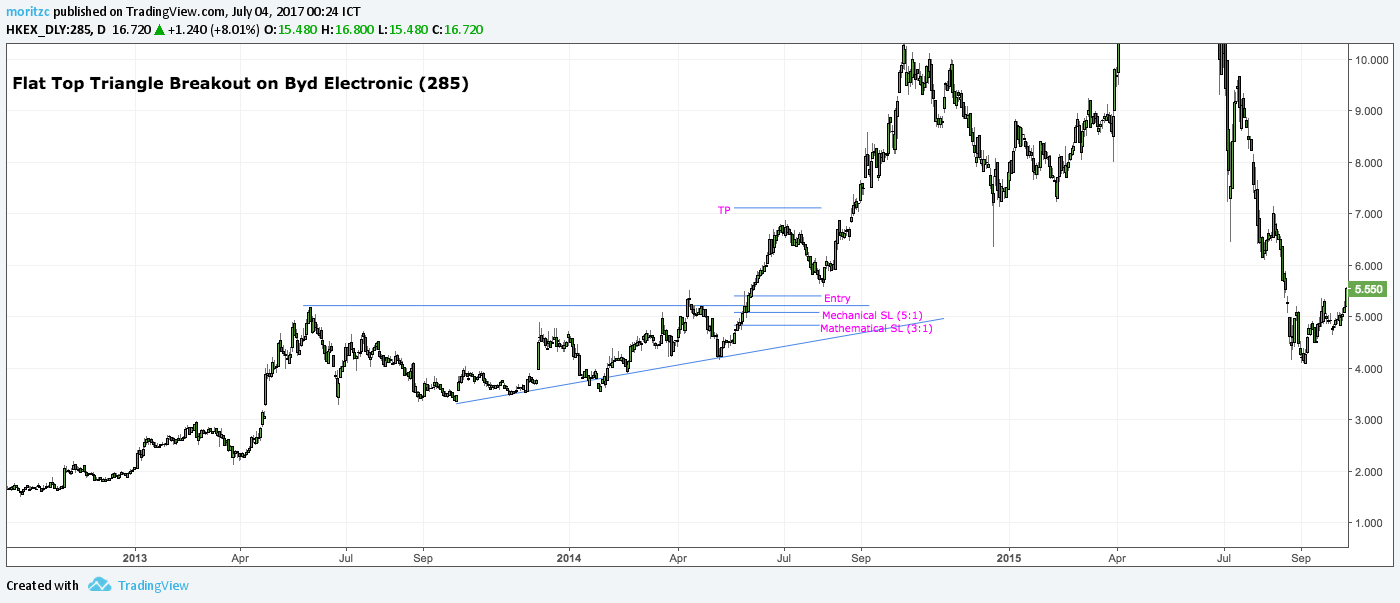This screenshot has height=603, width=1400.
Task: Click the Jul label after 2014
Action: (784, 557)
